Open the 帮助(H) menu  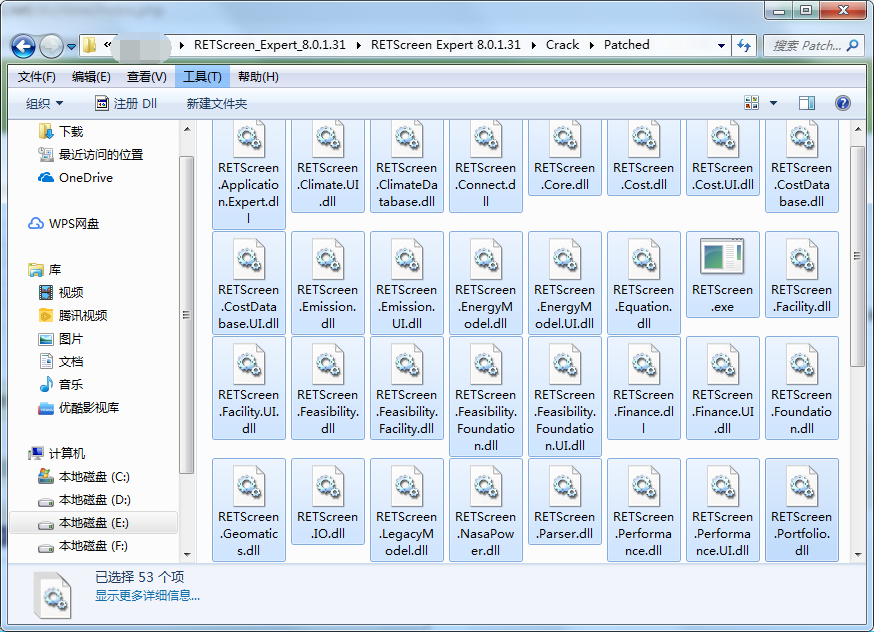click(x=258, y=77)
